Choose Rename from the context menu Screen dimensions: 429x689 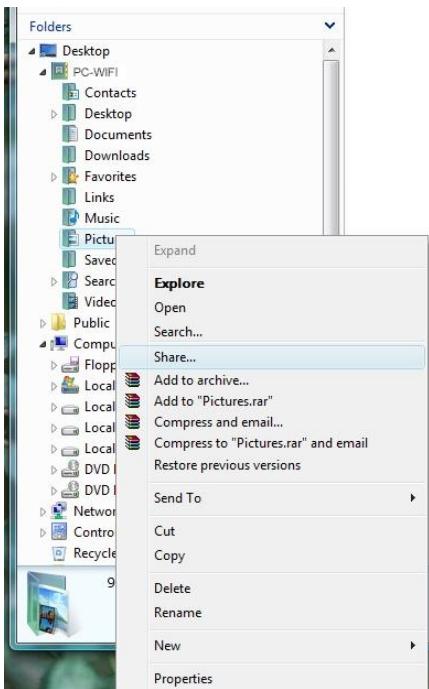point(273,613)
